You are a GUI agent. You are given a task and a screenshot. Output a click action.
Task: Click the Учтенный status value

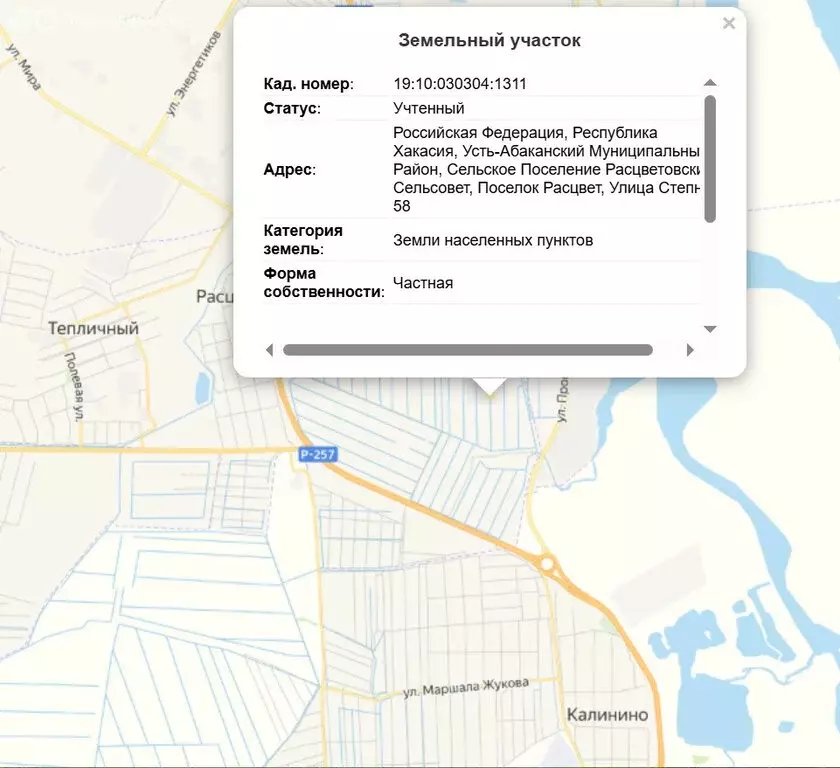click(x=428, y=108)
